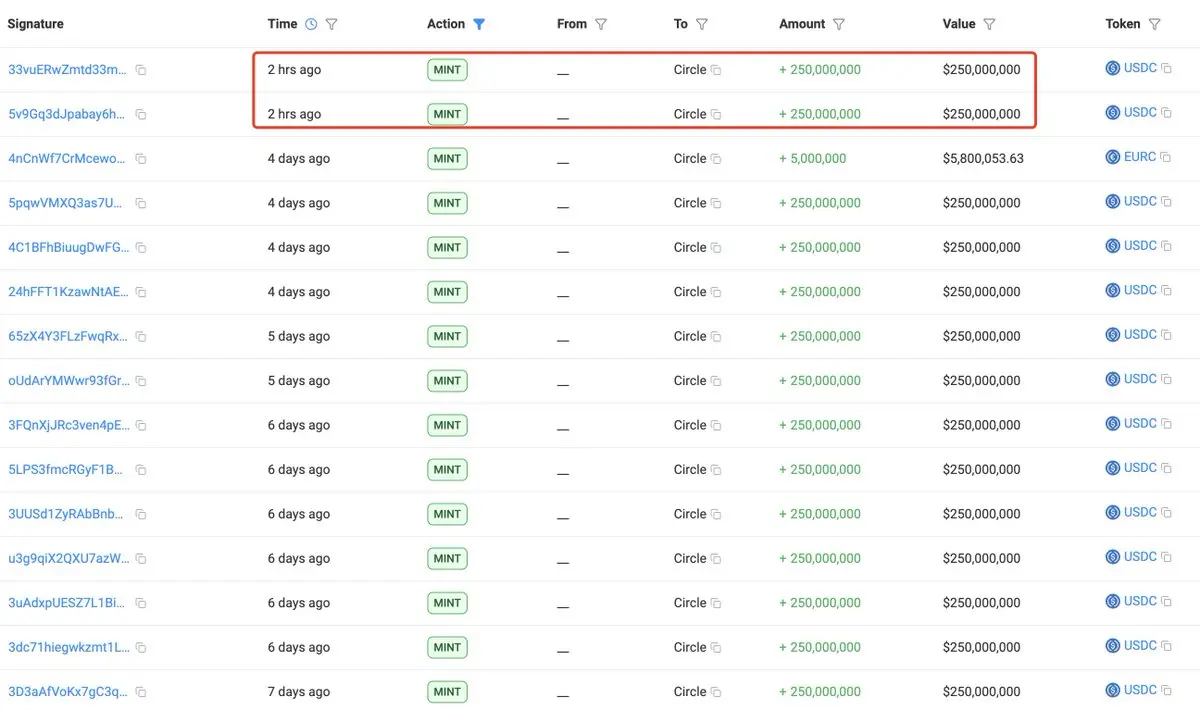Click MINT badge in 33vuERwZmtd33m... row

pos(447,70)
